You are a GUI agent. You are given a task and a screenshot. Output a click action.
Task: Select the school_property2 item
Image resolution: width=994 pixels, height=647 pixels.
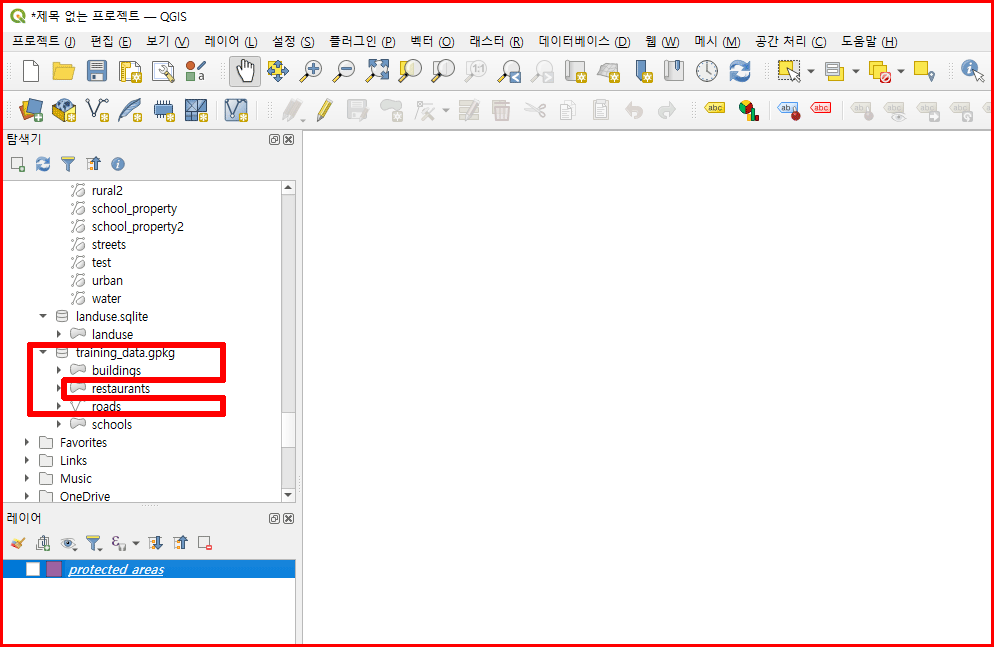(138, 226)
